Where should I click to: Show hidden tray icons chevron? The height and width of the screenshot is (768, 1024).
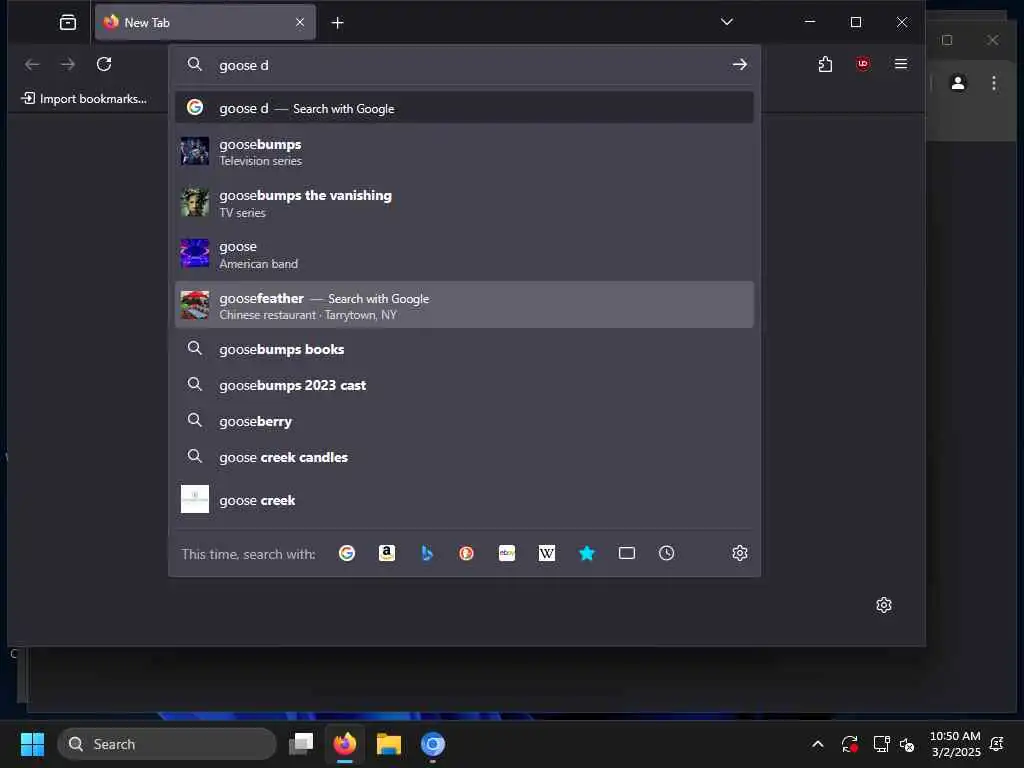pyautogui.click(x=818, y=744)
